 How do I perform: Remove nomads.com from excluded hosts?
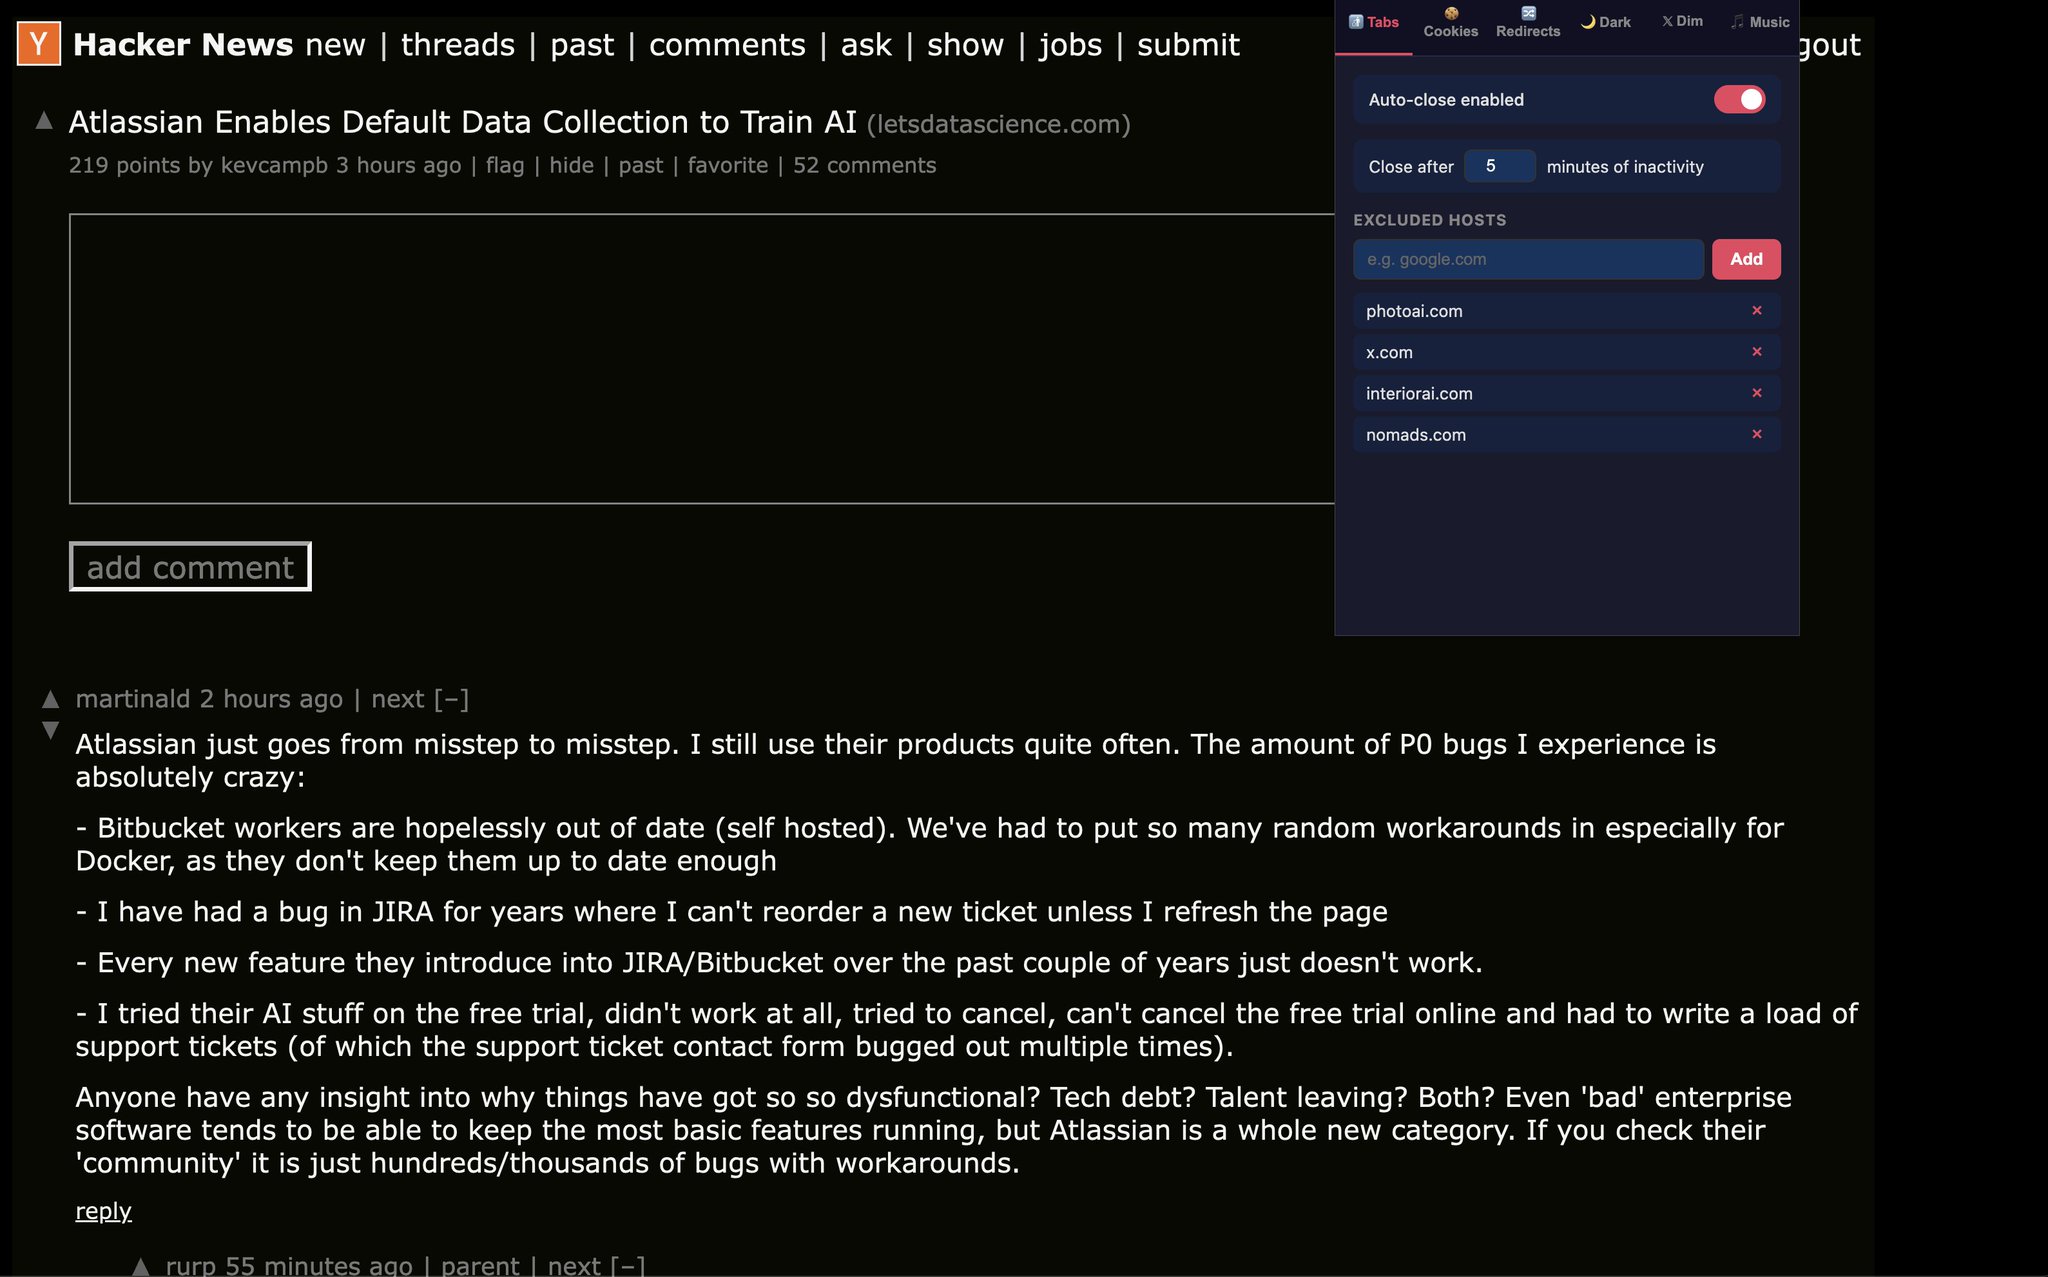[x=1757, y=434]
